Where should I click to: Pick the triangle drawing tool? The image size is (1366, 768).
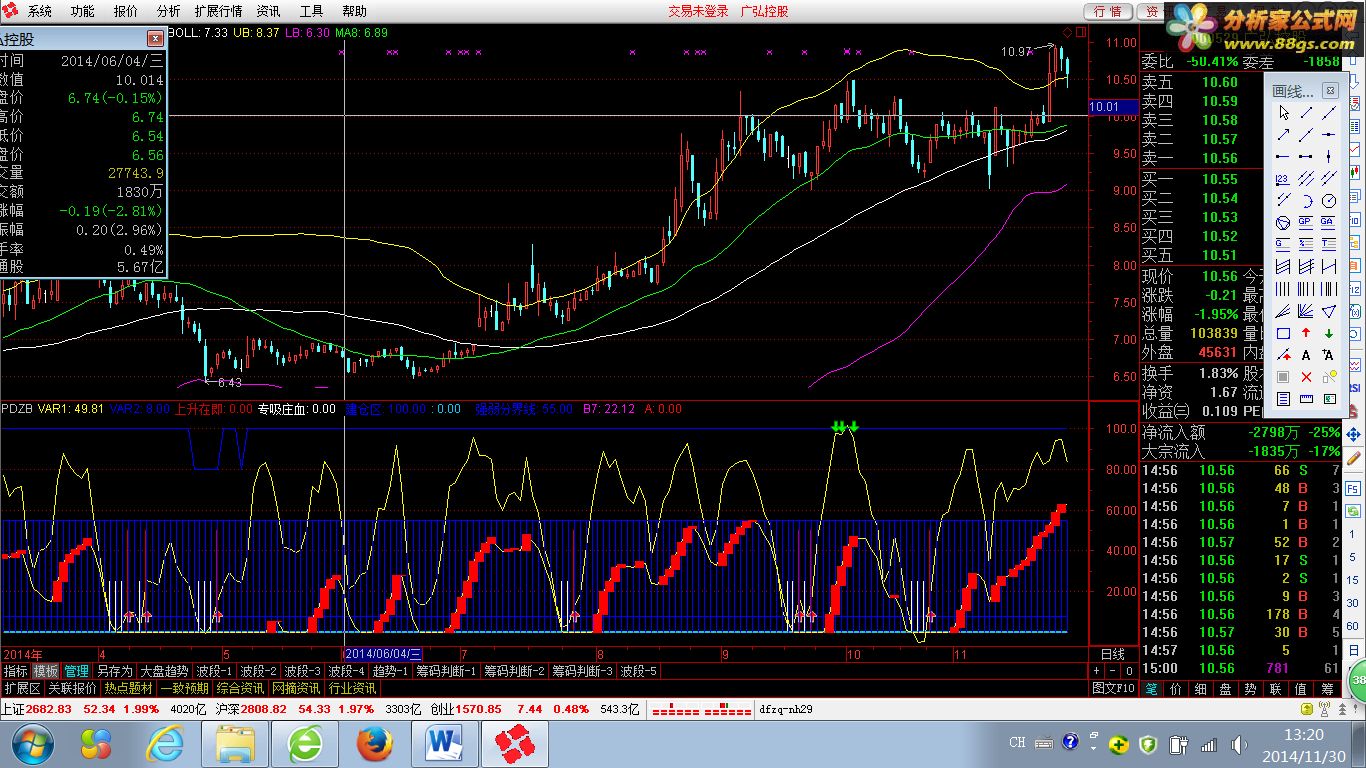1329,311
